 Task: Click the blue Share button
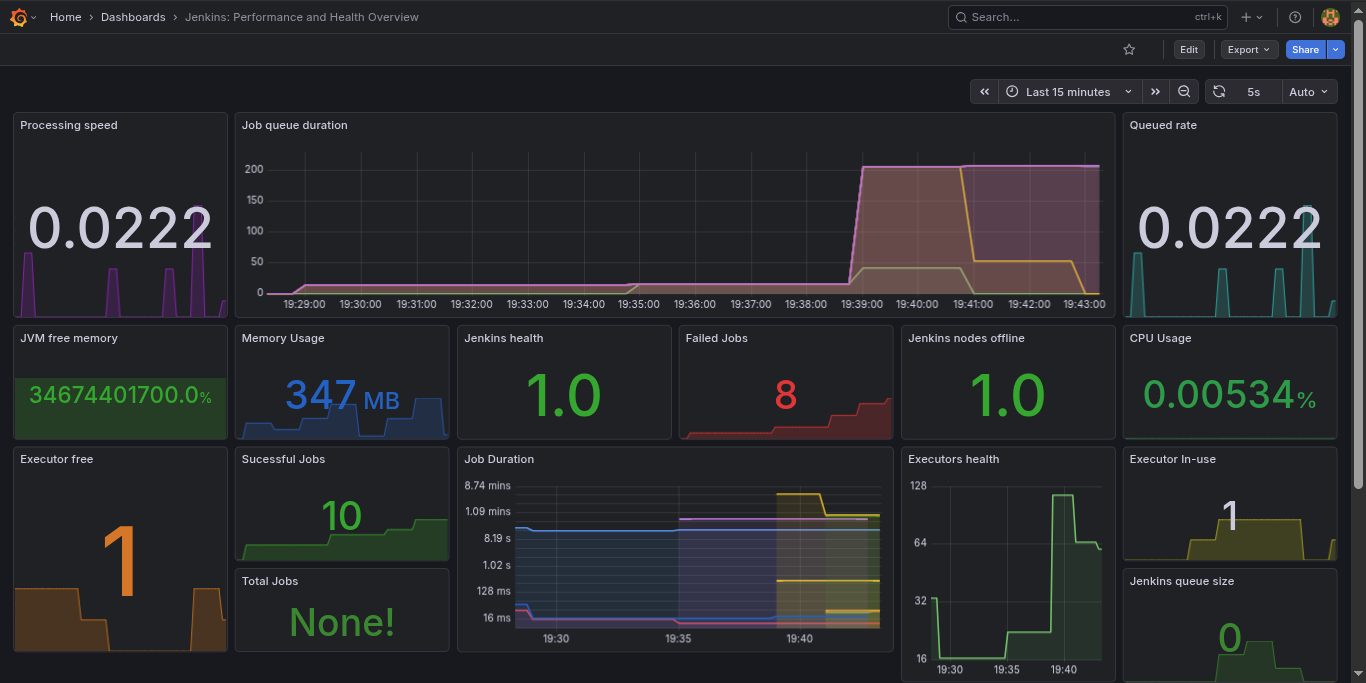1305,49
